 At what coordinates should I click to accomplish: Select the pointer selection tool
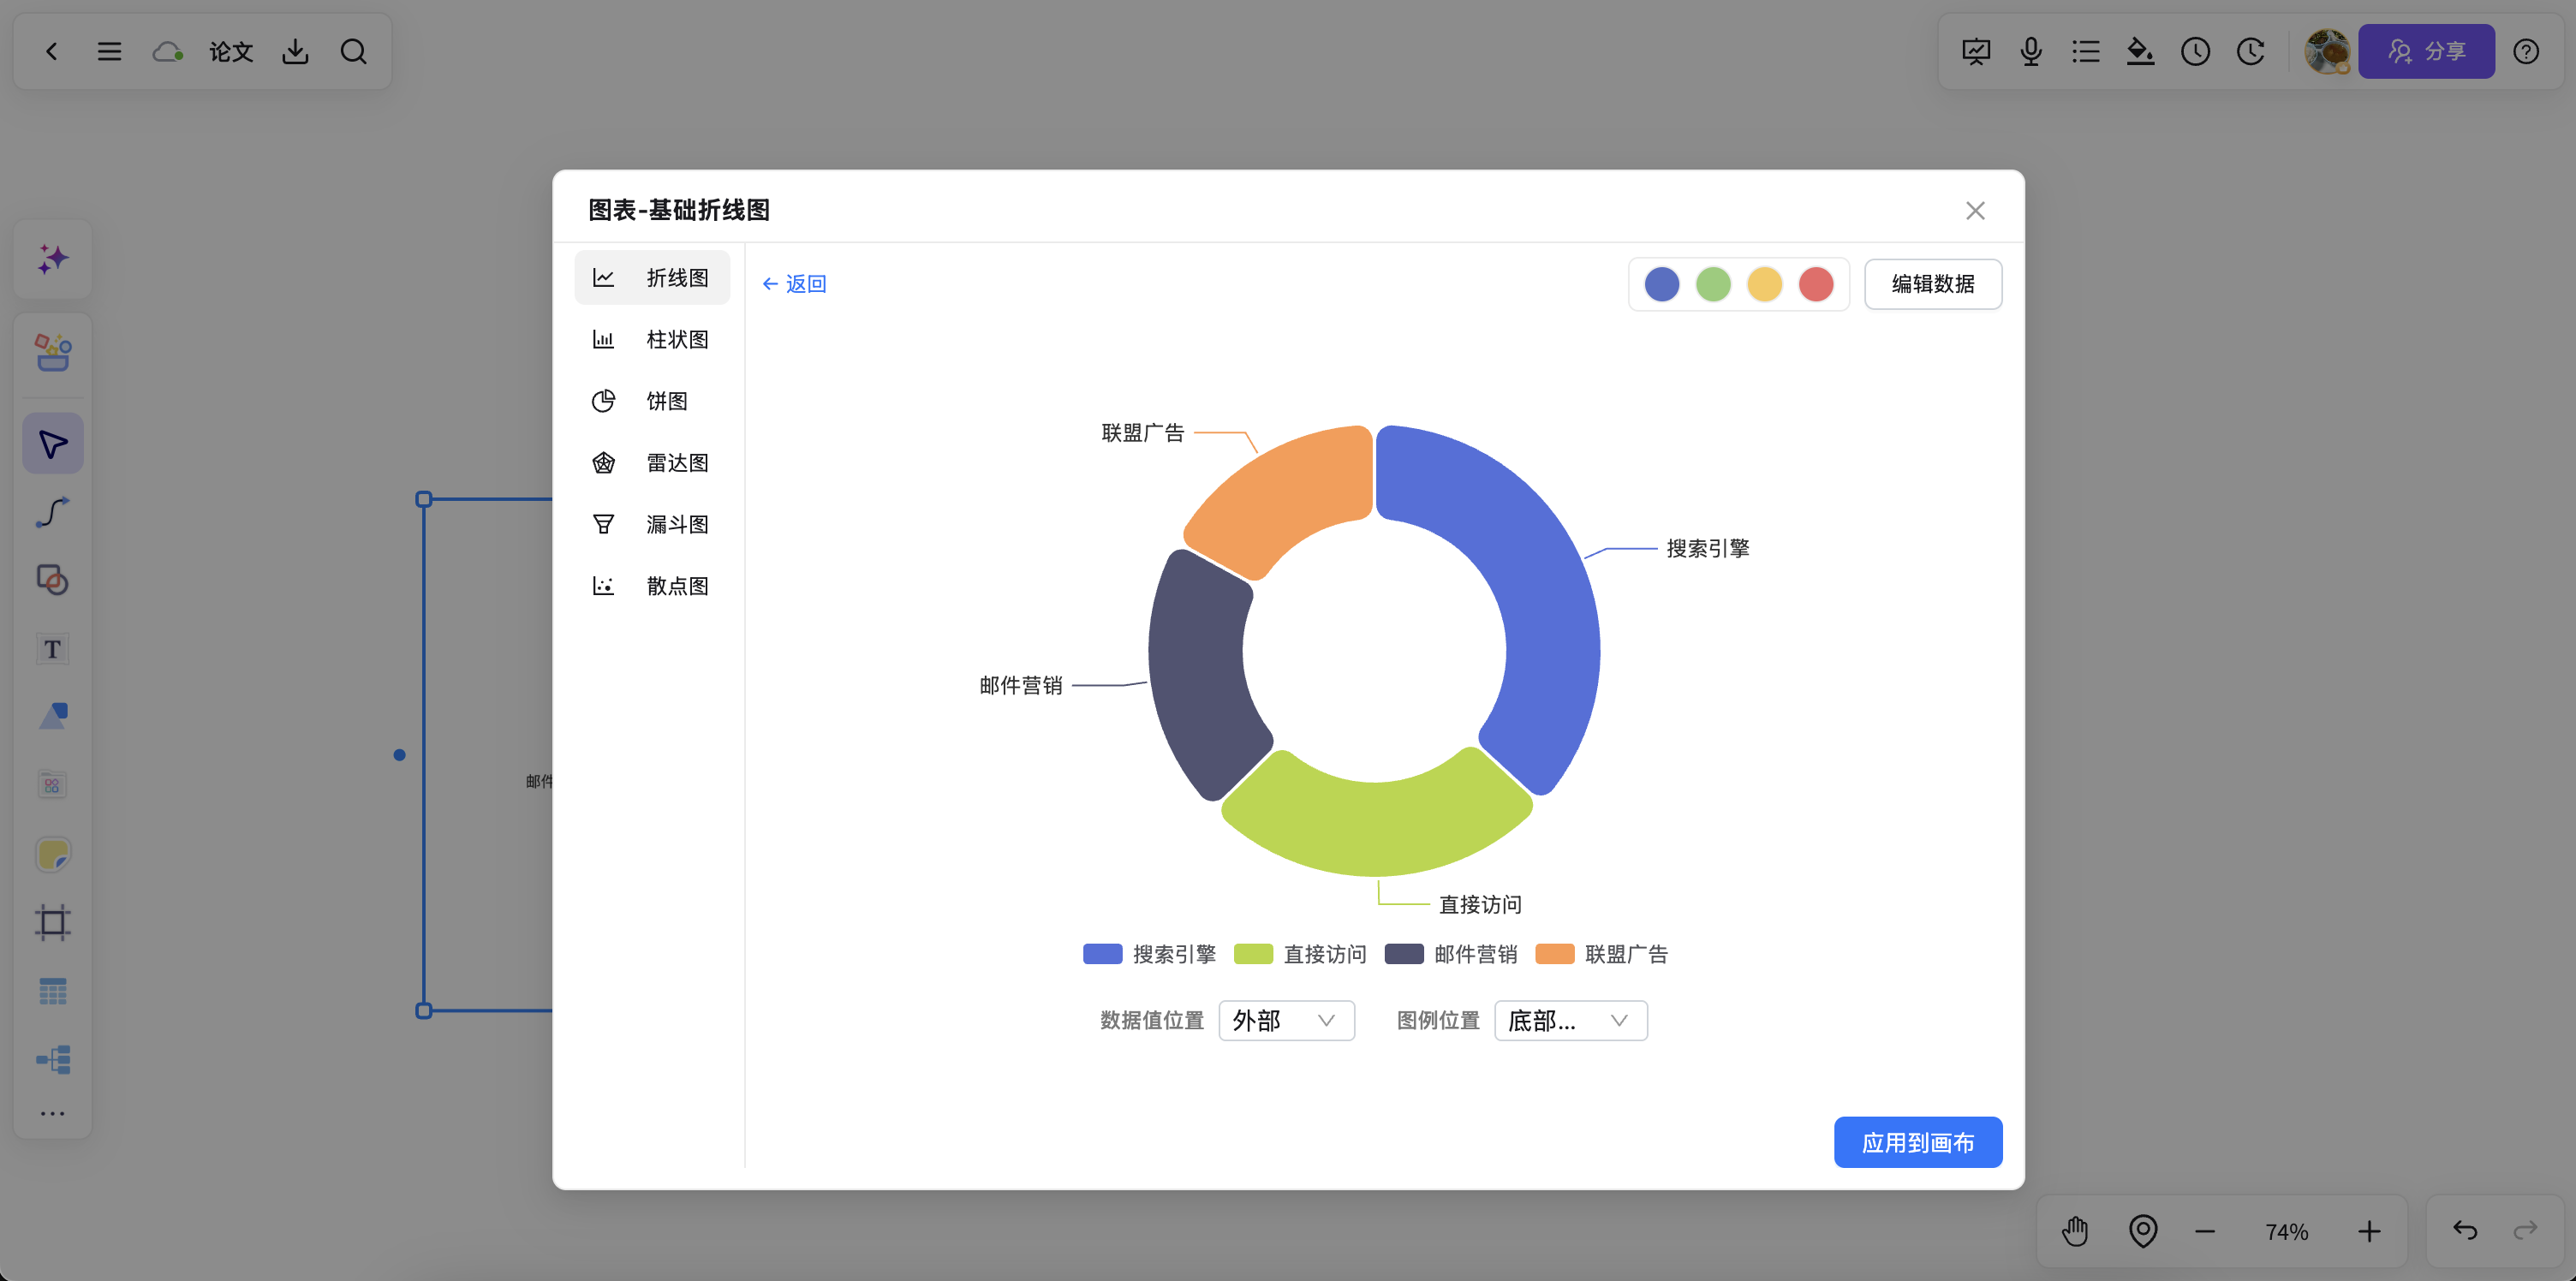pos(53,443)
